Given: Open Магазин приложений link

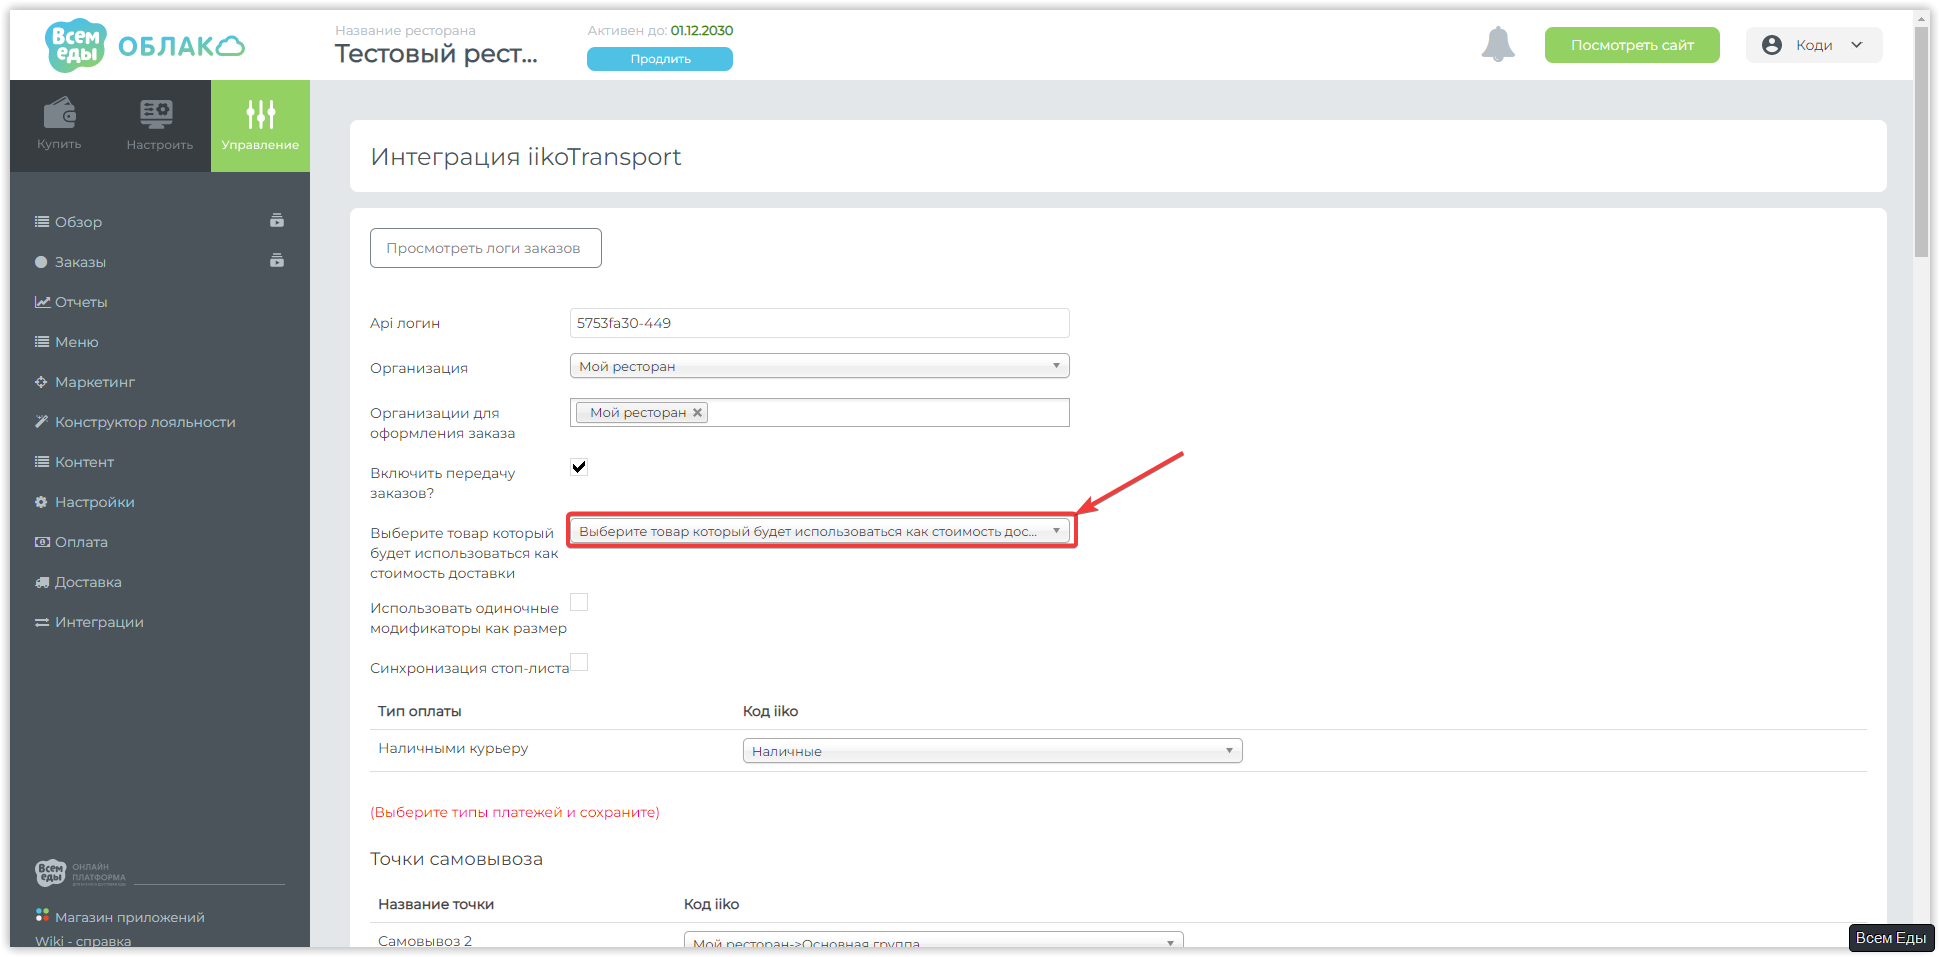Looking at the screenshot, I should 130,917.
